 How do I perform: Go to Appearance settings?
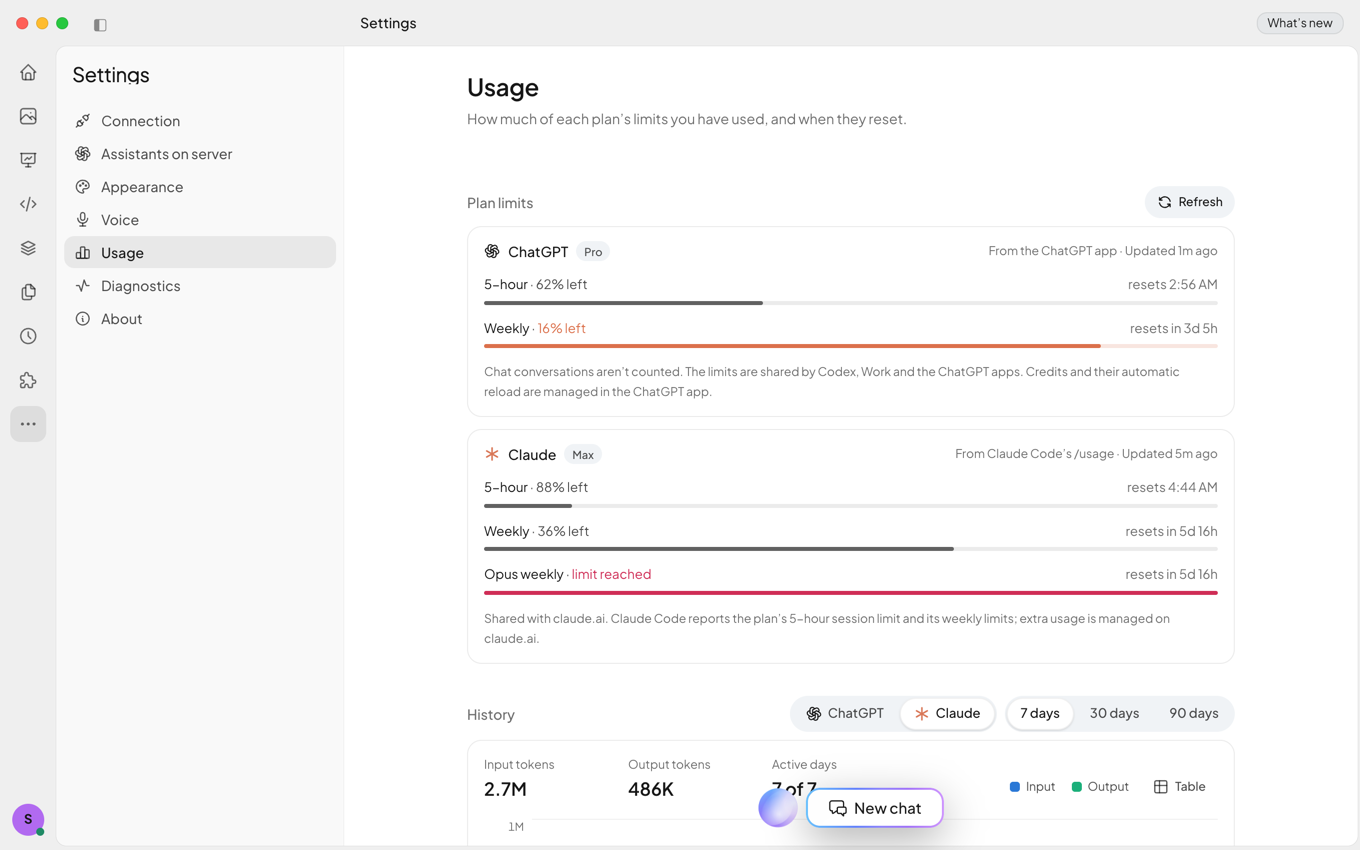tap(200, 187)
